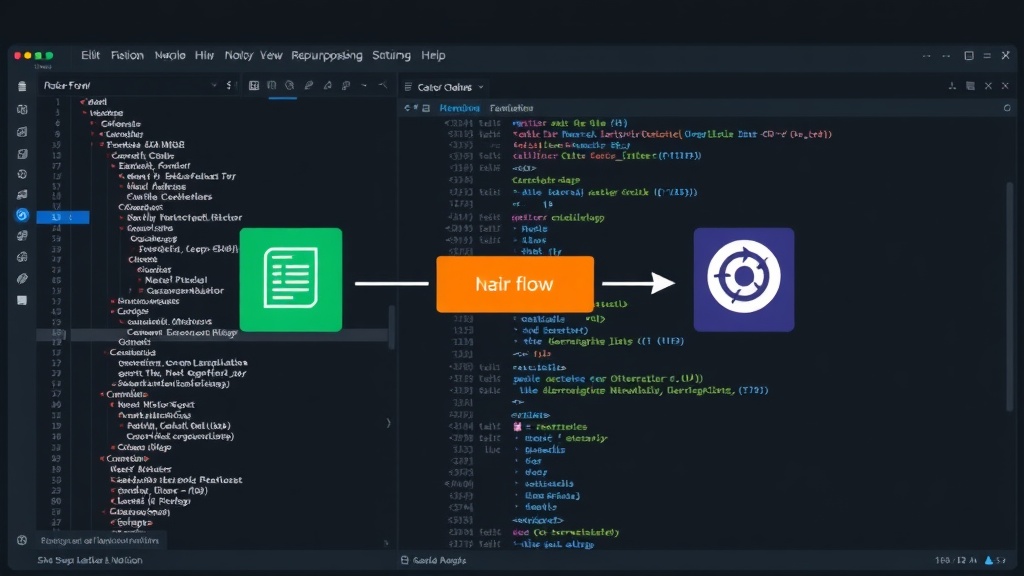Click the grid layout icon in left panel toolbar
Image resolution: width=1024 pixels, height=576 pixels.
(254, 86)
